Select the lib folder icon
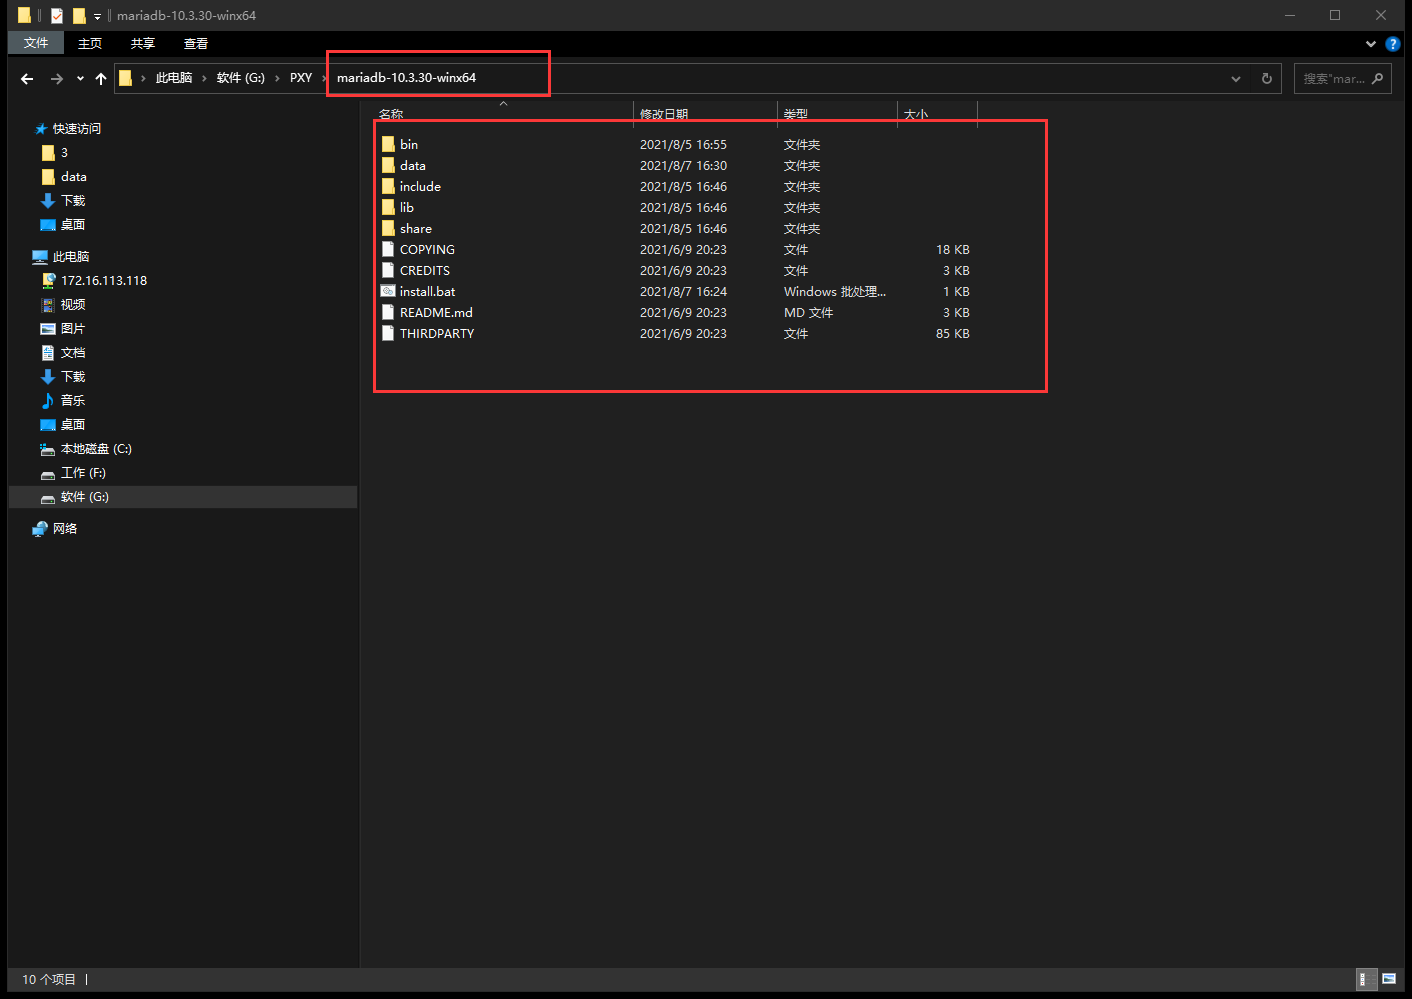Image resolution: width=1412 pixels, height=999 pixels. [x=388, y=207]
